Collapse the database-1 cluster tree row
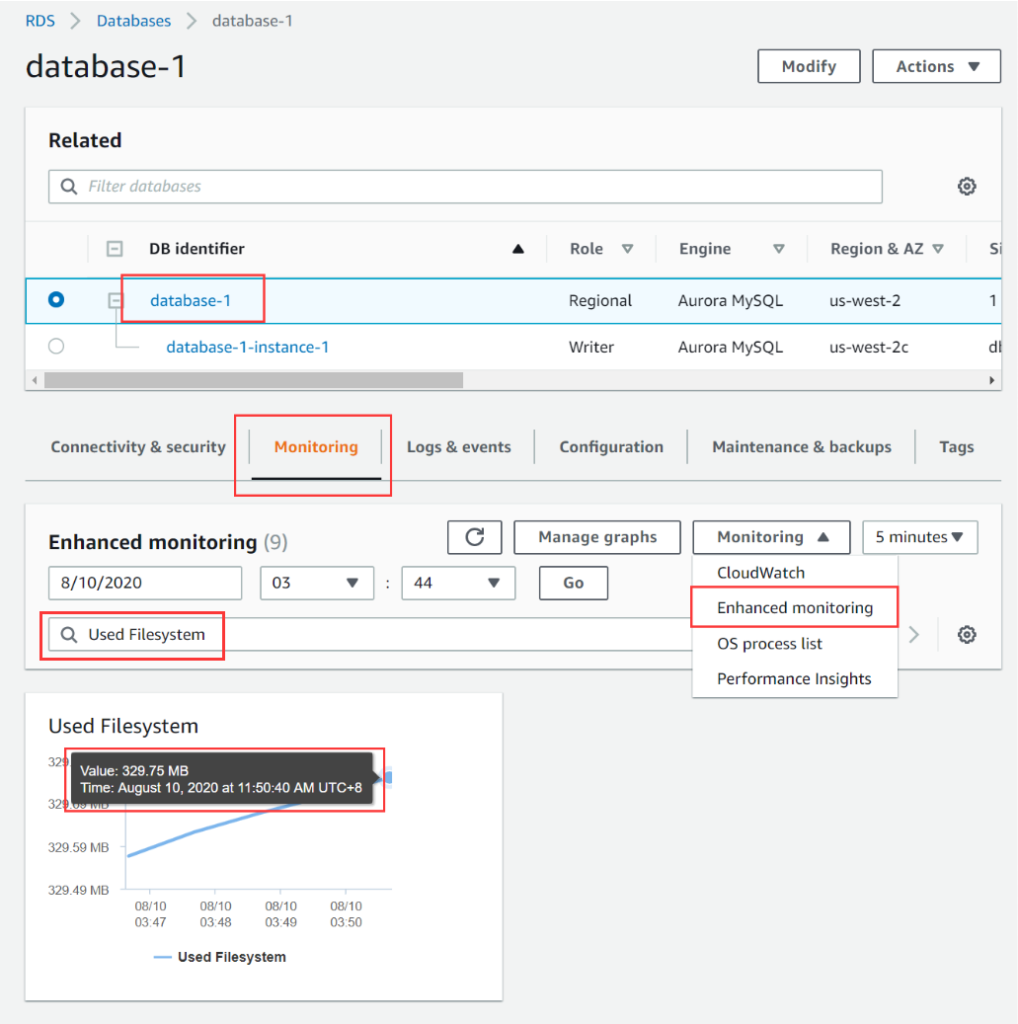This screenshot has height=1024, width=1018. pos(115,300)
